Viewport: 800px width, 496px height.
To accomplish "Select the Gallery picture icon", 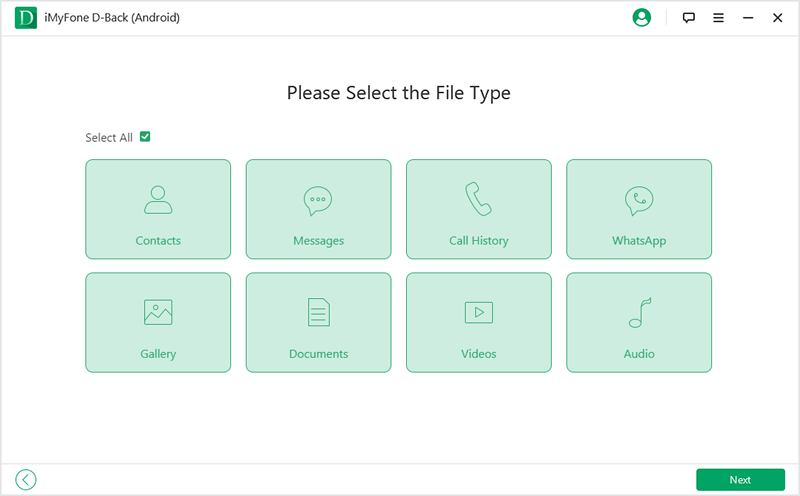I will click(x=158, y=313).
